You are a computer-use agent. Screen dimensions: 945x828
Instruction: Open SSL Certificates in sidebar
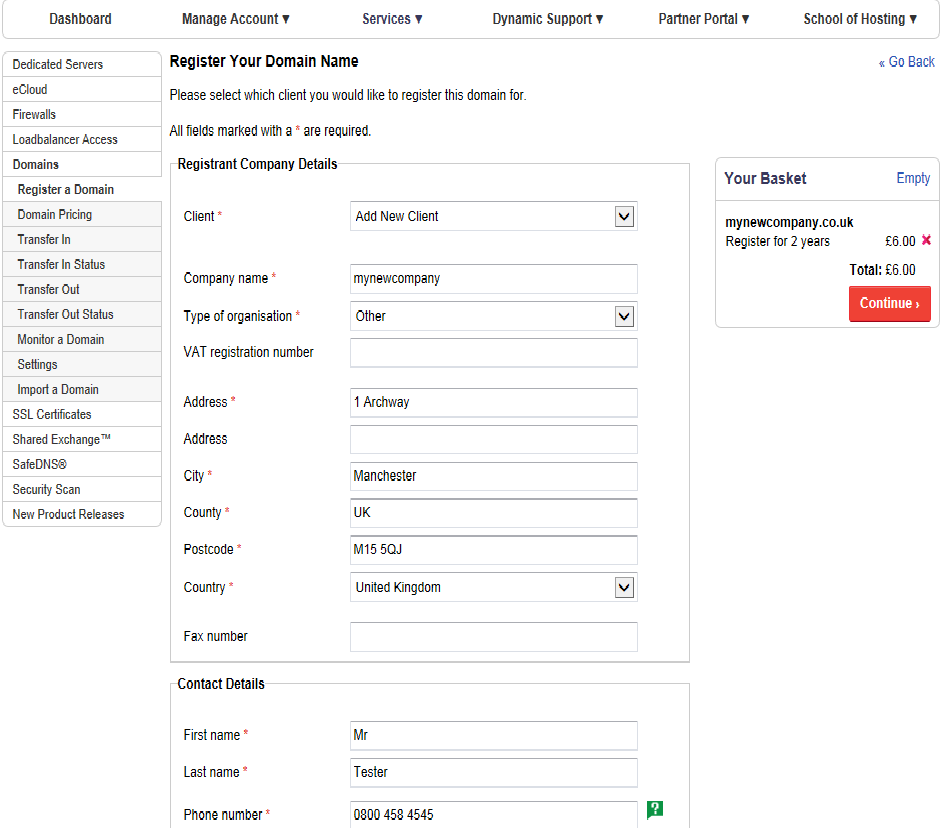[82, 415]
